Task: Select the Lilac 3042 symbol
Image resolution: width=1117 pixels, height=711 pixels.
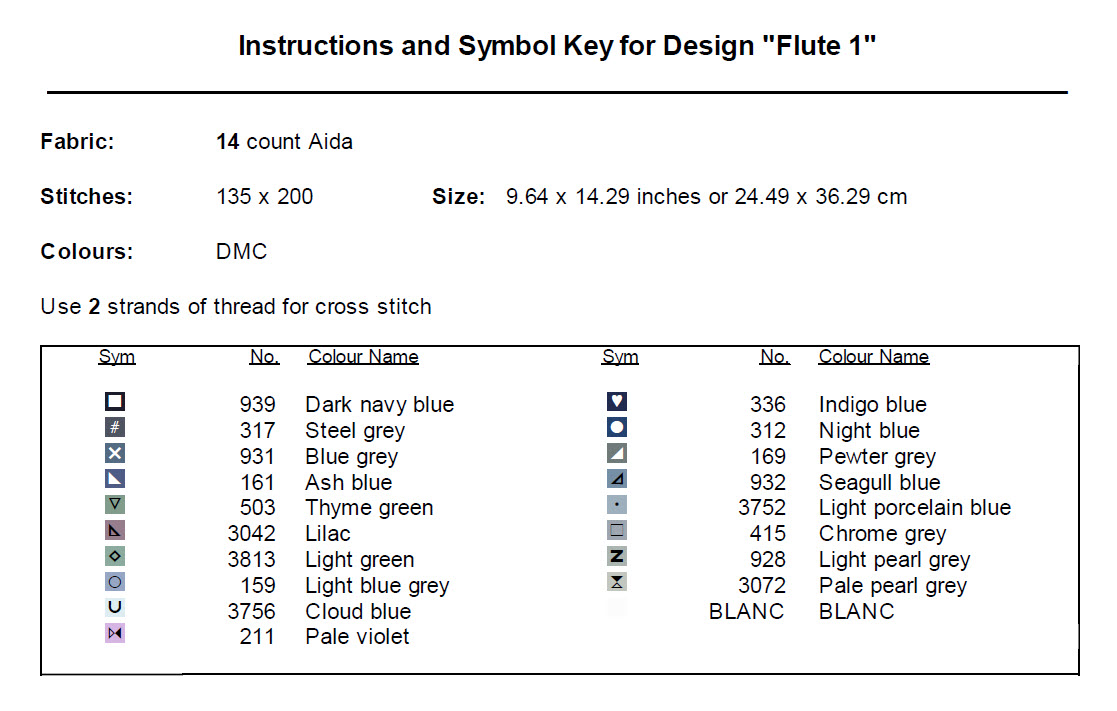Action: (x=115, y=531)
